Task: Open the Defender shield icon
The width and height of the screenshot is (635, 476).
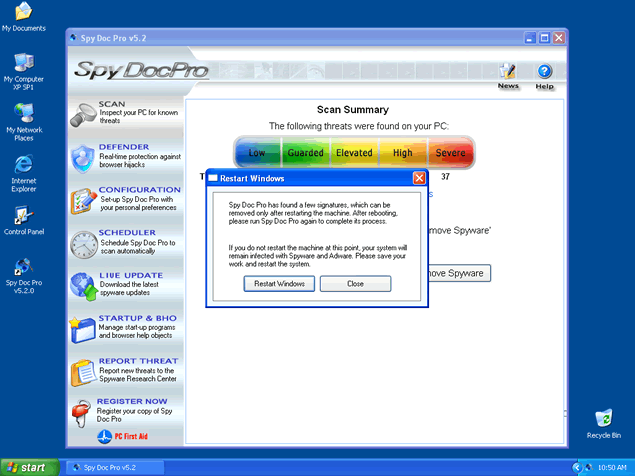Action: click(x=83, y=158)
